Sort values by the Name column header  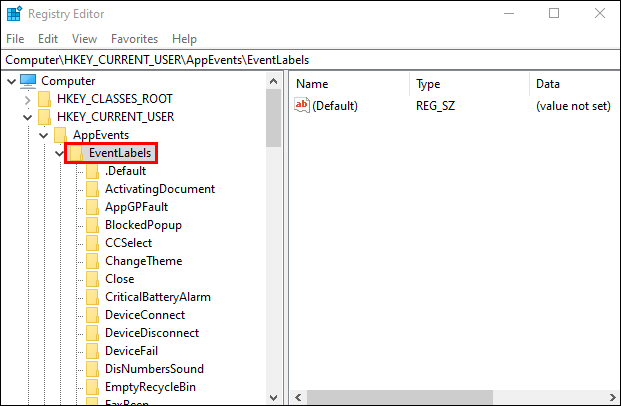(350, 84)
